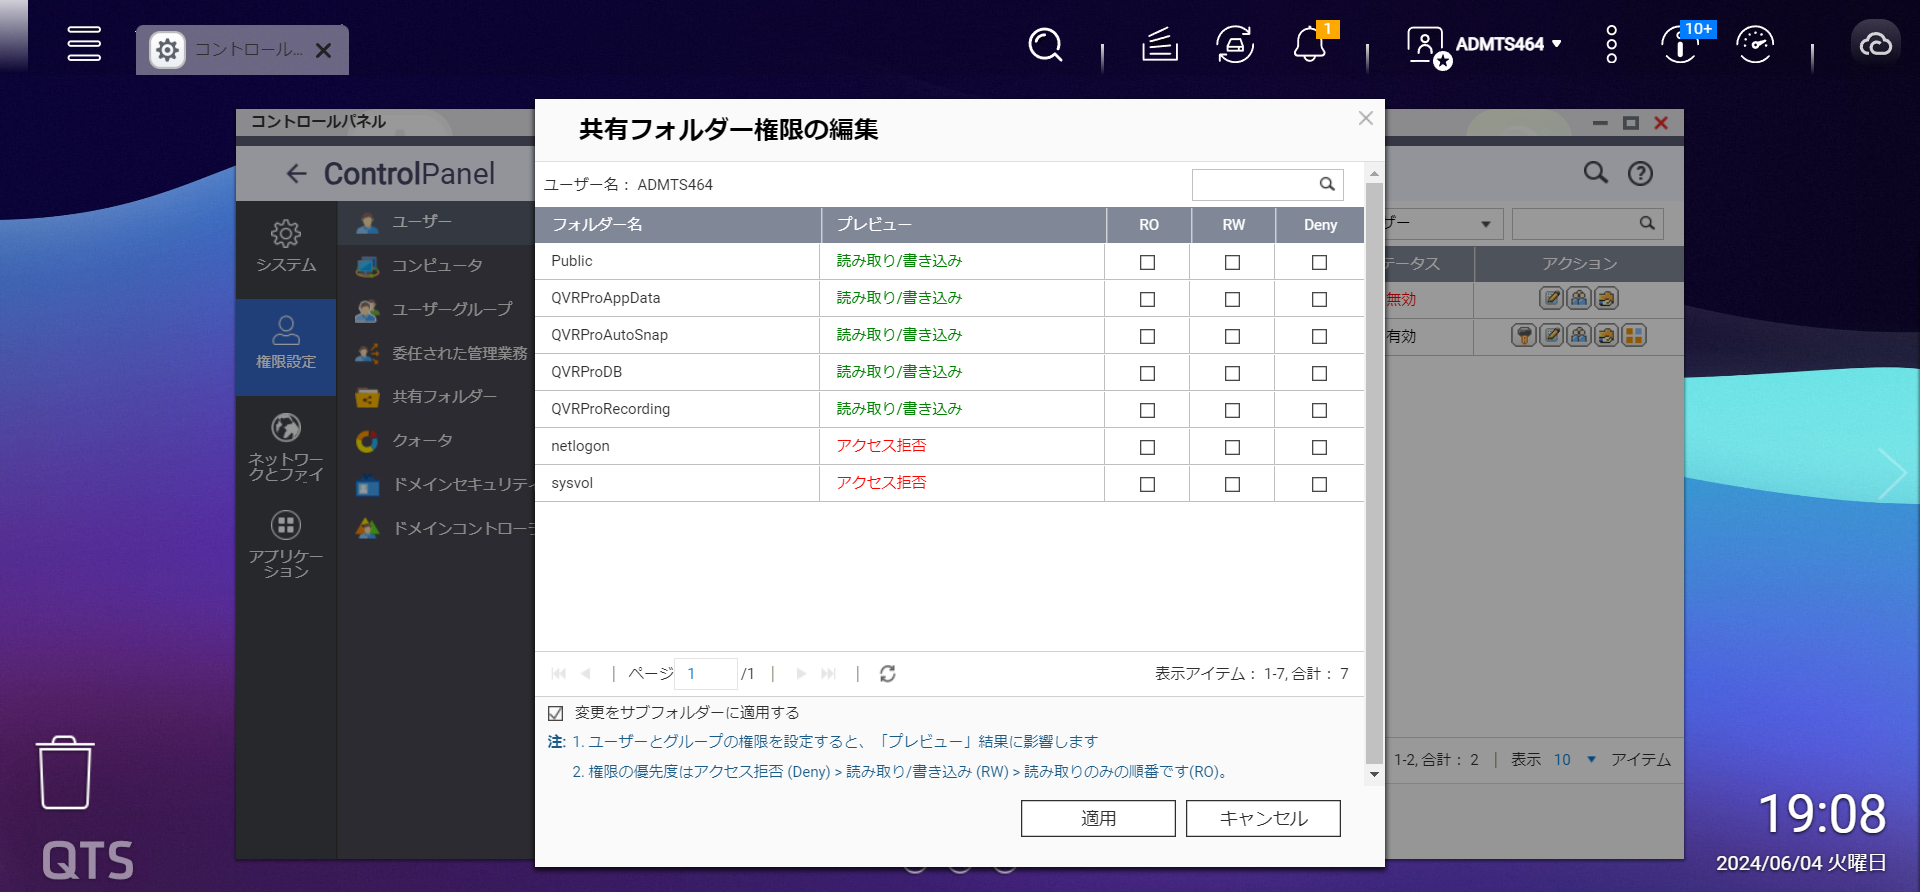Click the Control Panel search magnifier icon
The width and height of the screenshot is (1920, 892).
coord(1596,173)
